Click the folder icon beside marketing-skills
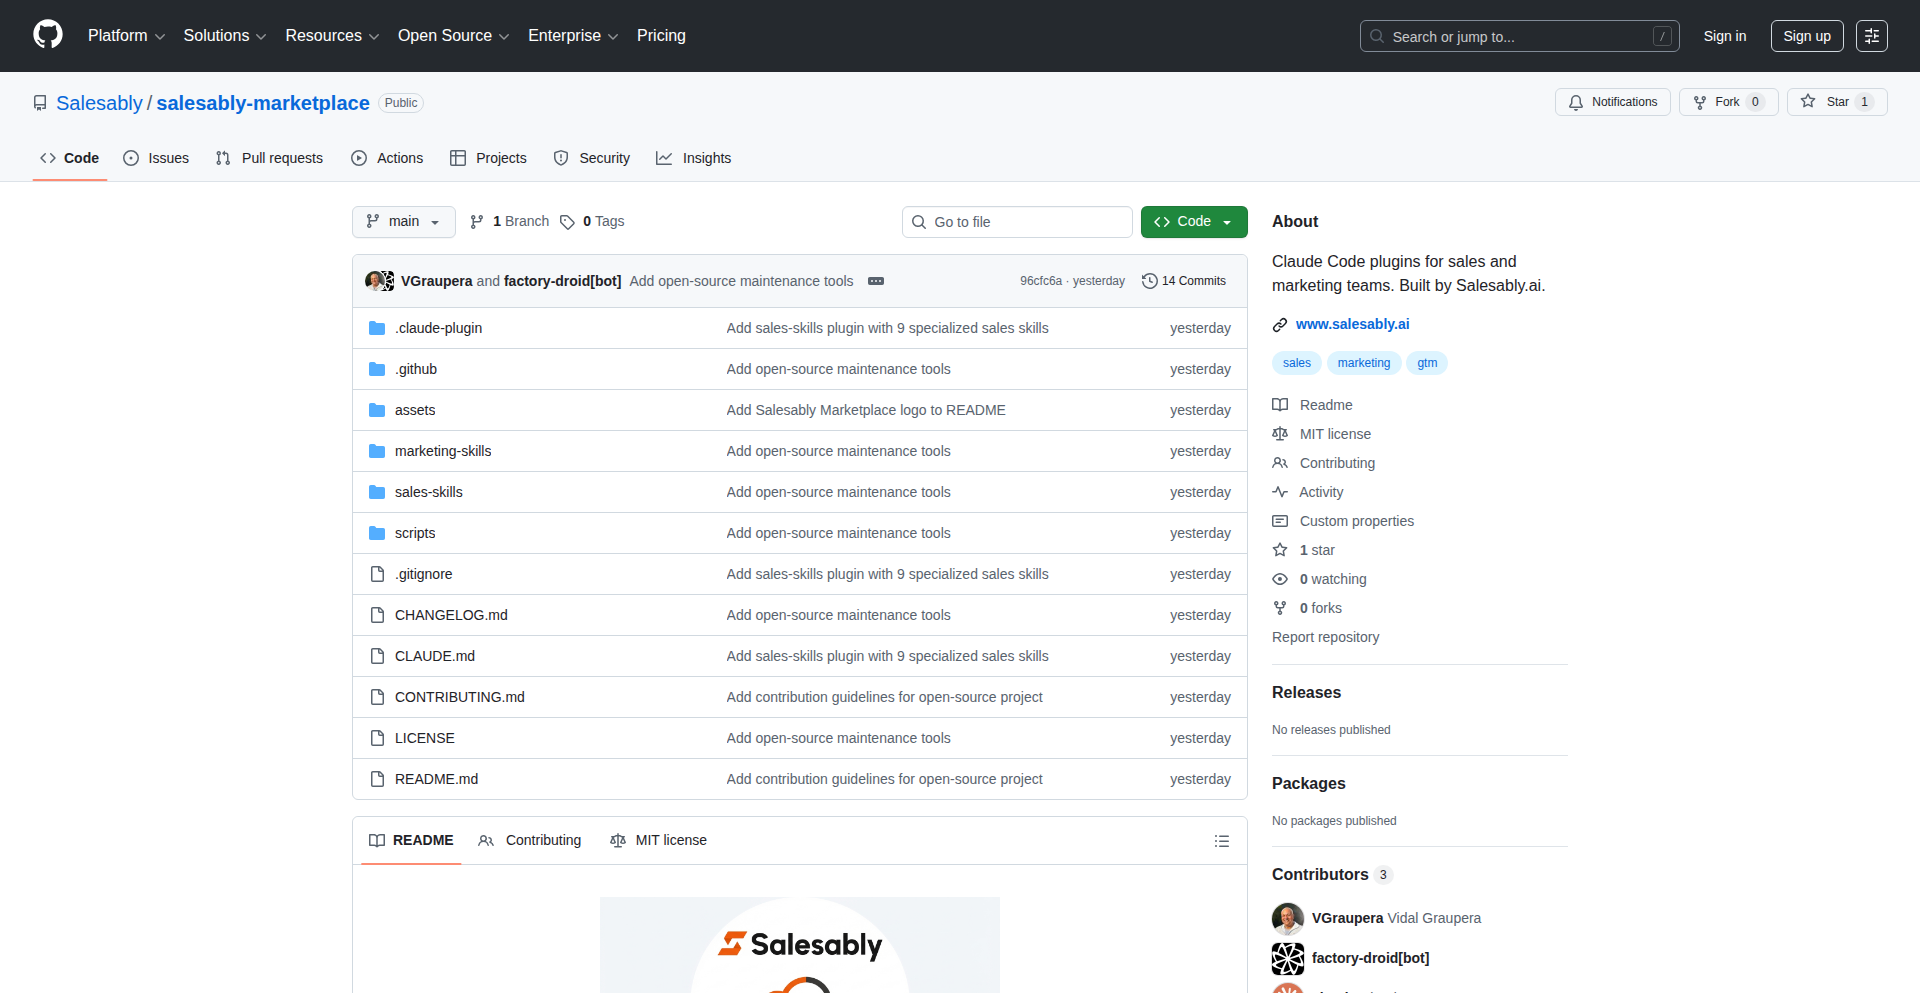Image resolution: width=1920 pixels, height=993 pixels. point(377,451)
